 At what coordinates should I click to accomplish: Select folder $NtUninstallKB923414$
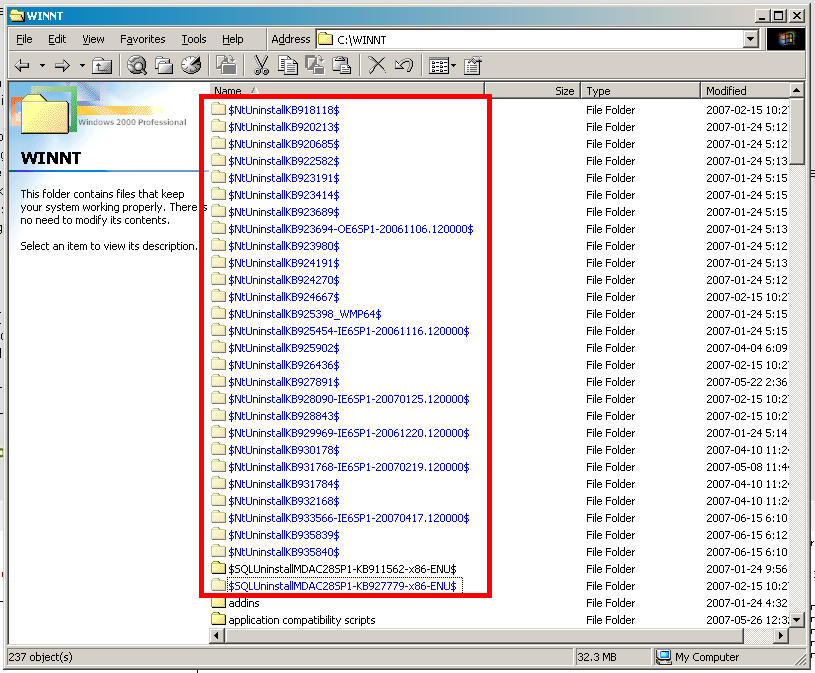pos(283,195)
